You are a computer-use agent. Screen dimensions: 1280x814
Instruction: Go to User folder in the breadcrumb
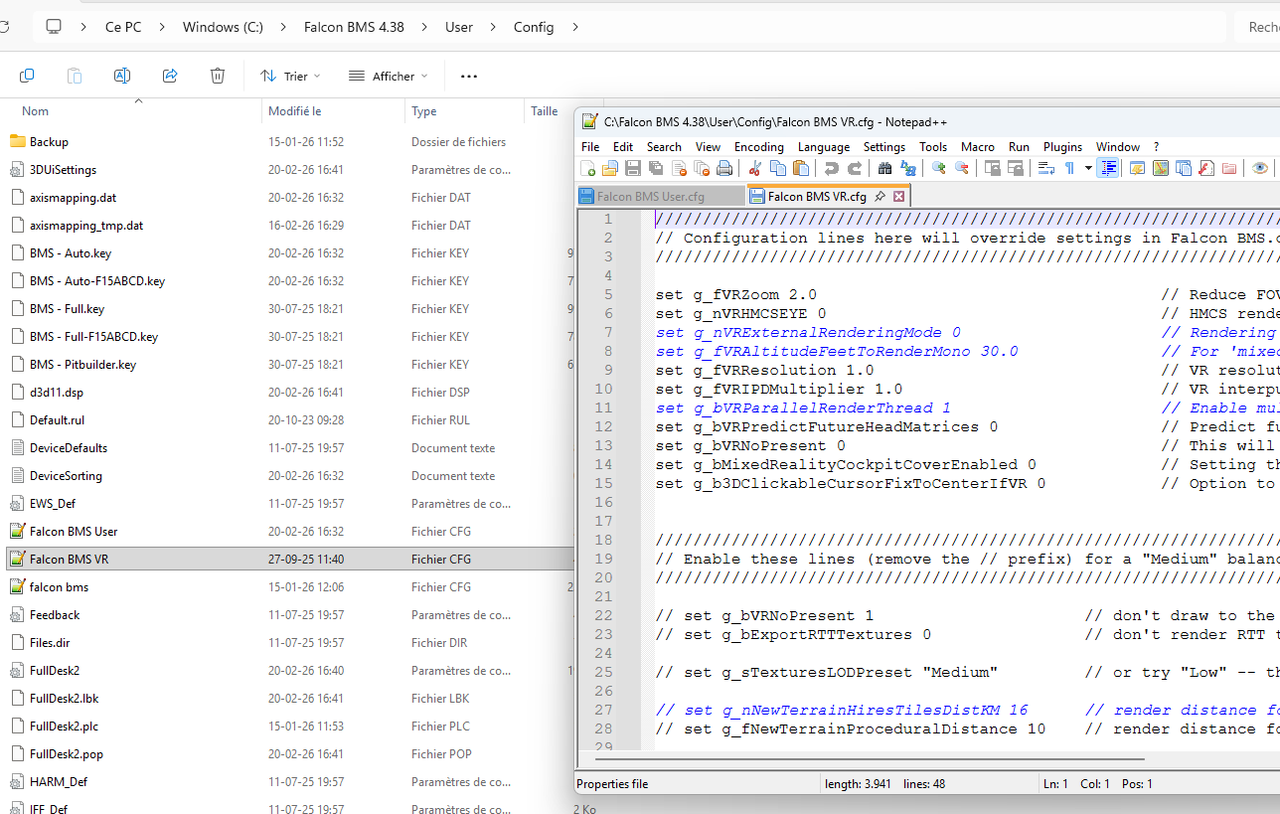coord(459,27)
